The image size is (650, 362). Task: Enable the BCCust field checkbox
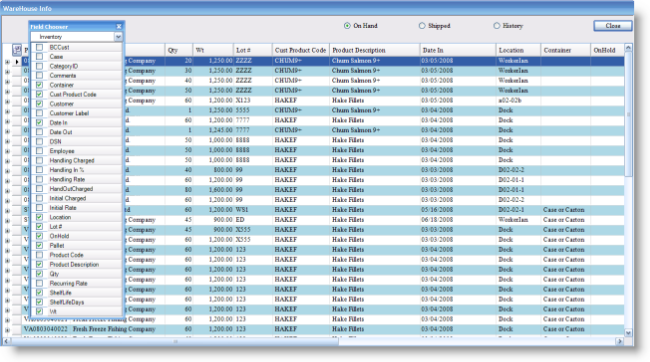39,47
